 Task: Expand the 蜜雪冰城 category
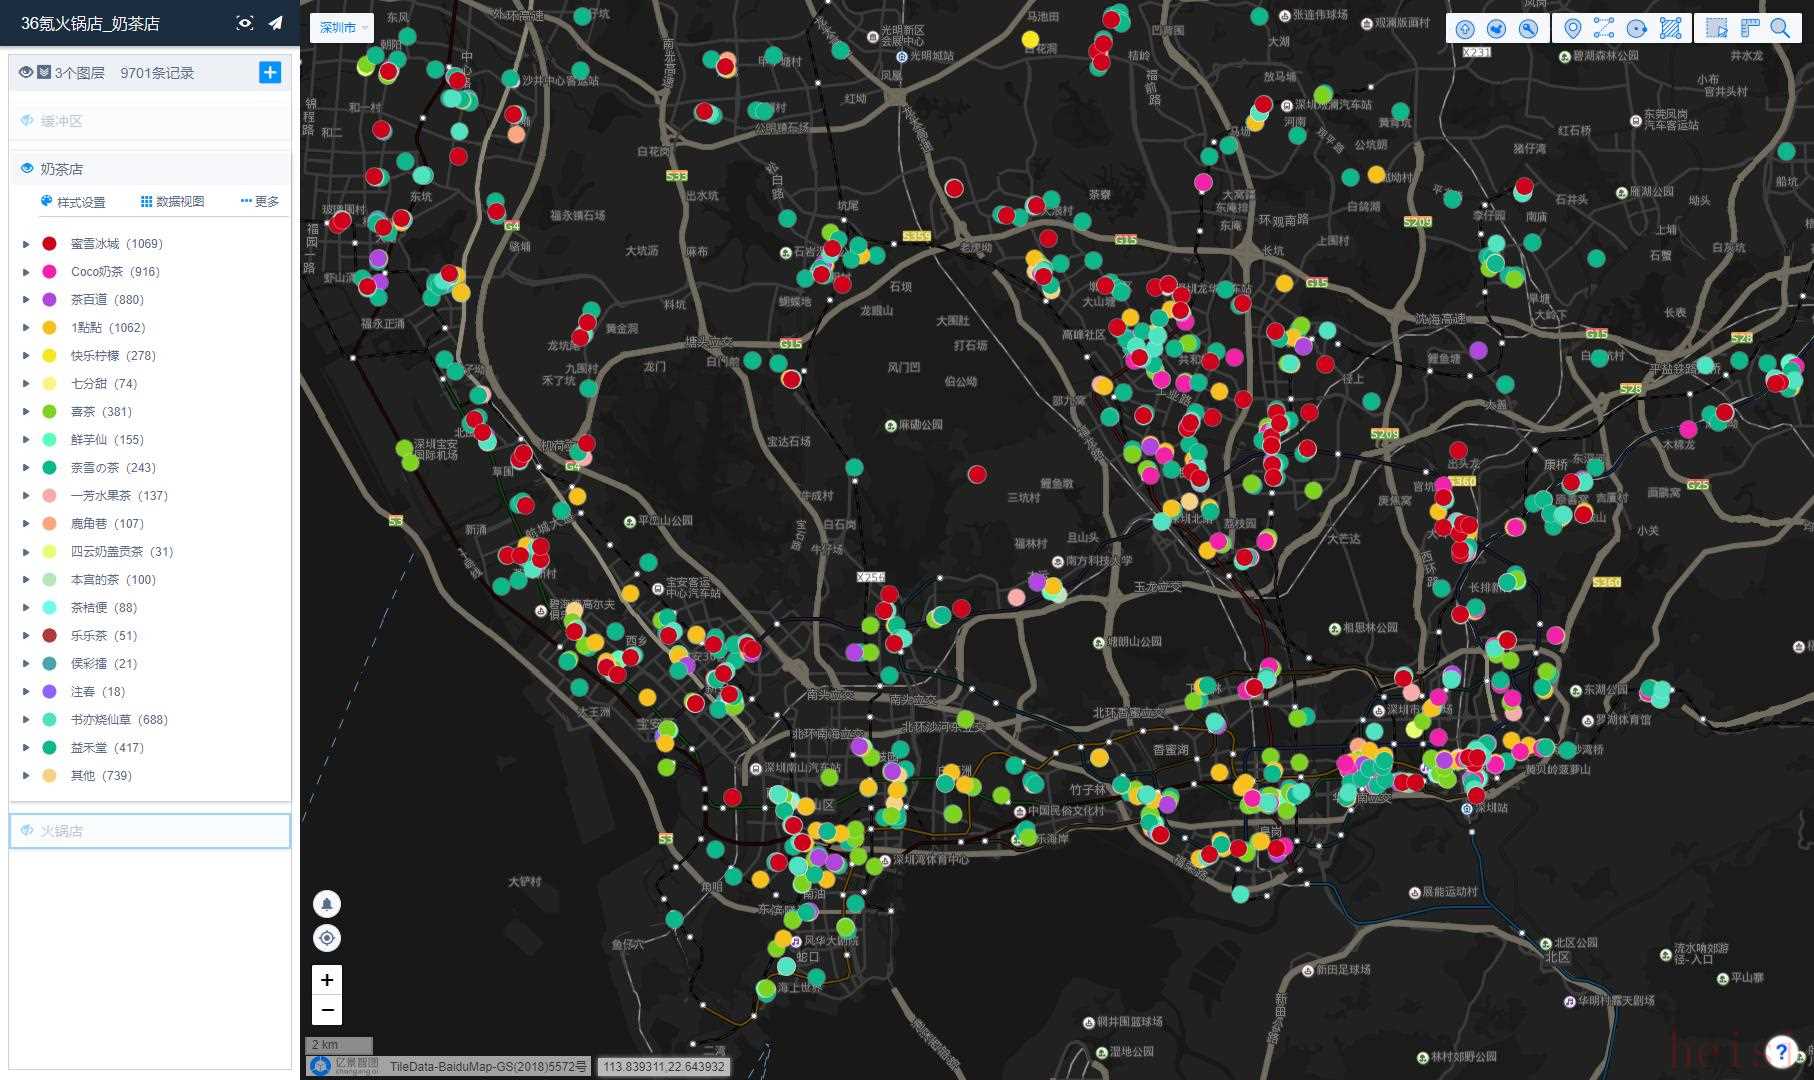(x=26, y=244)
